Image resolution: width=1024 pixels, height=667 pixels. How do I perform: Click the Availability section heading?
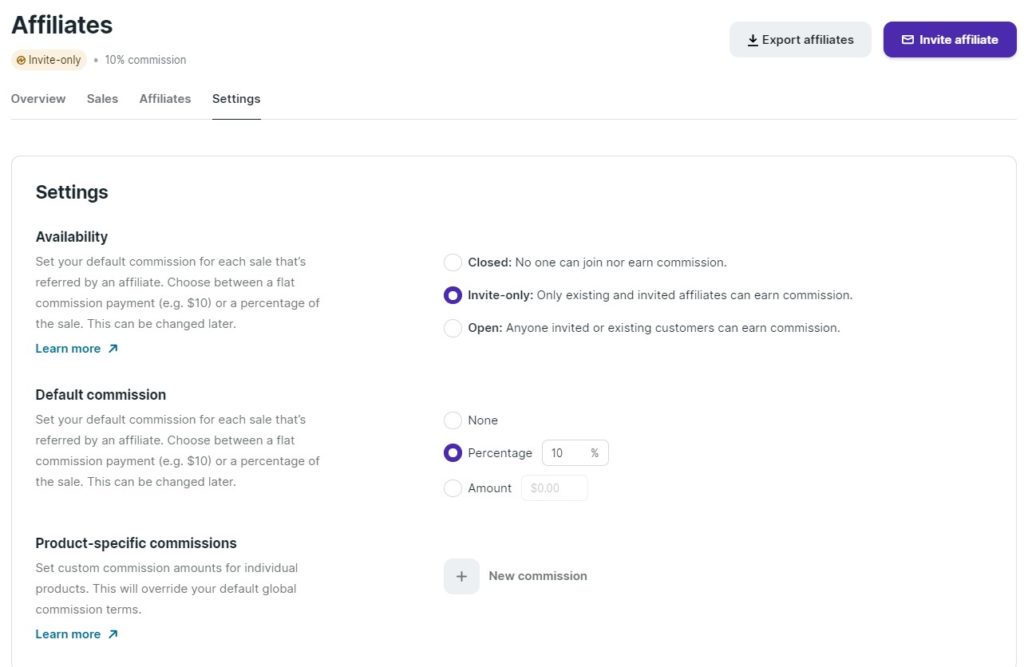click(72, 236)
